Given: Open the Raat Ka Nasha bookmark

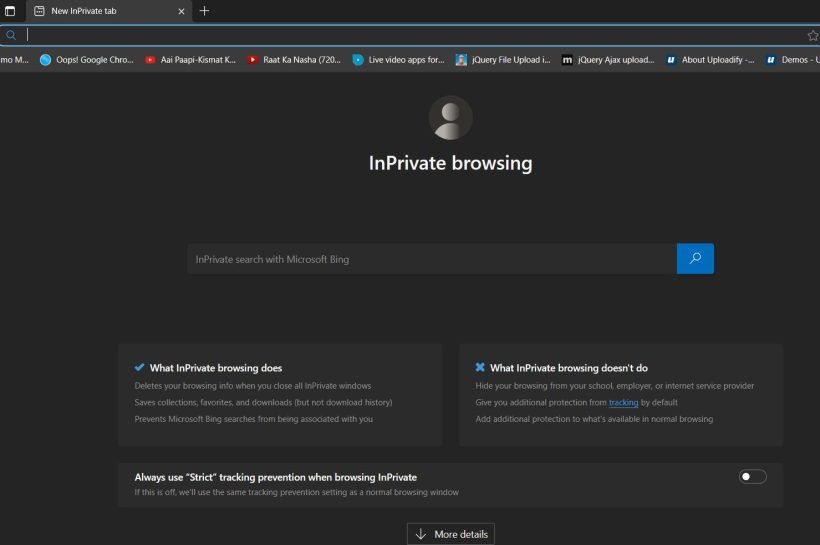Looking at the screenshot, I should click(294, 60).
